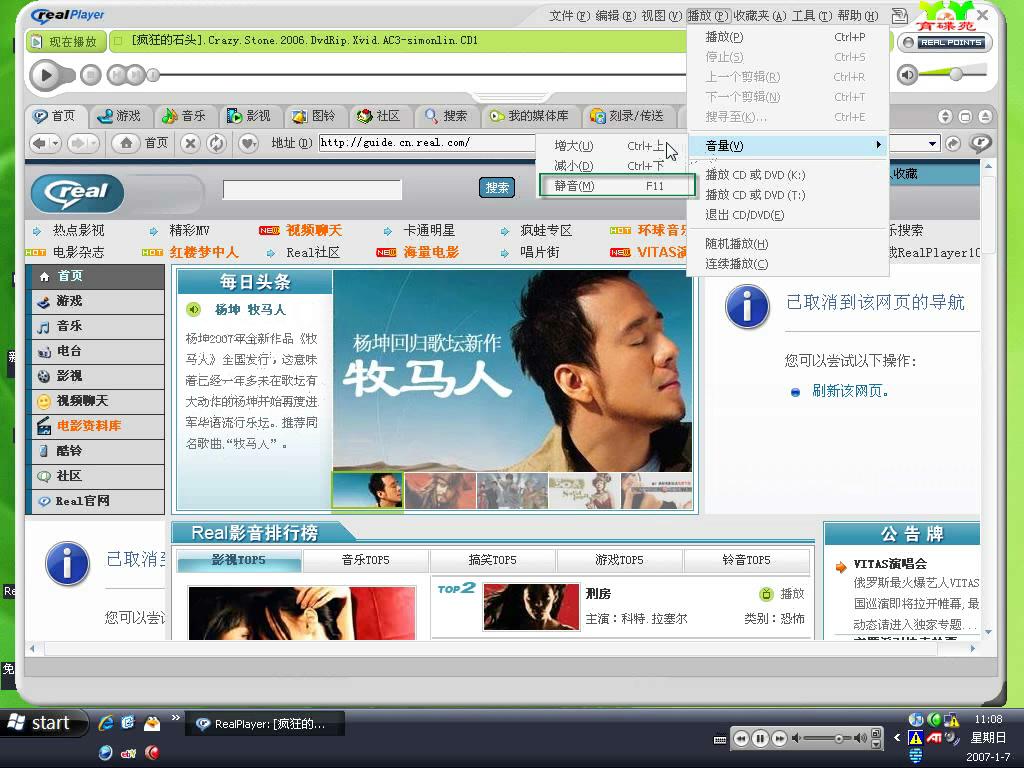Open the 刻录/传送 tab
The width and height of the screenshot is (1024, 768).
627,116
